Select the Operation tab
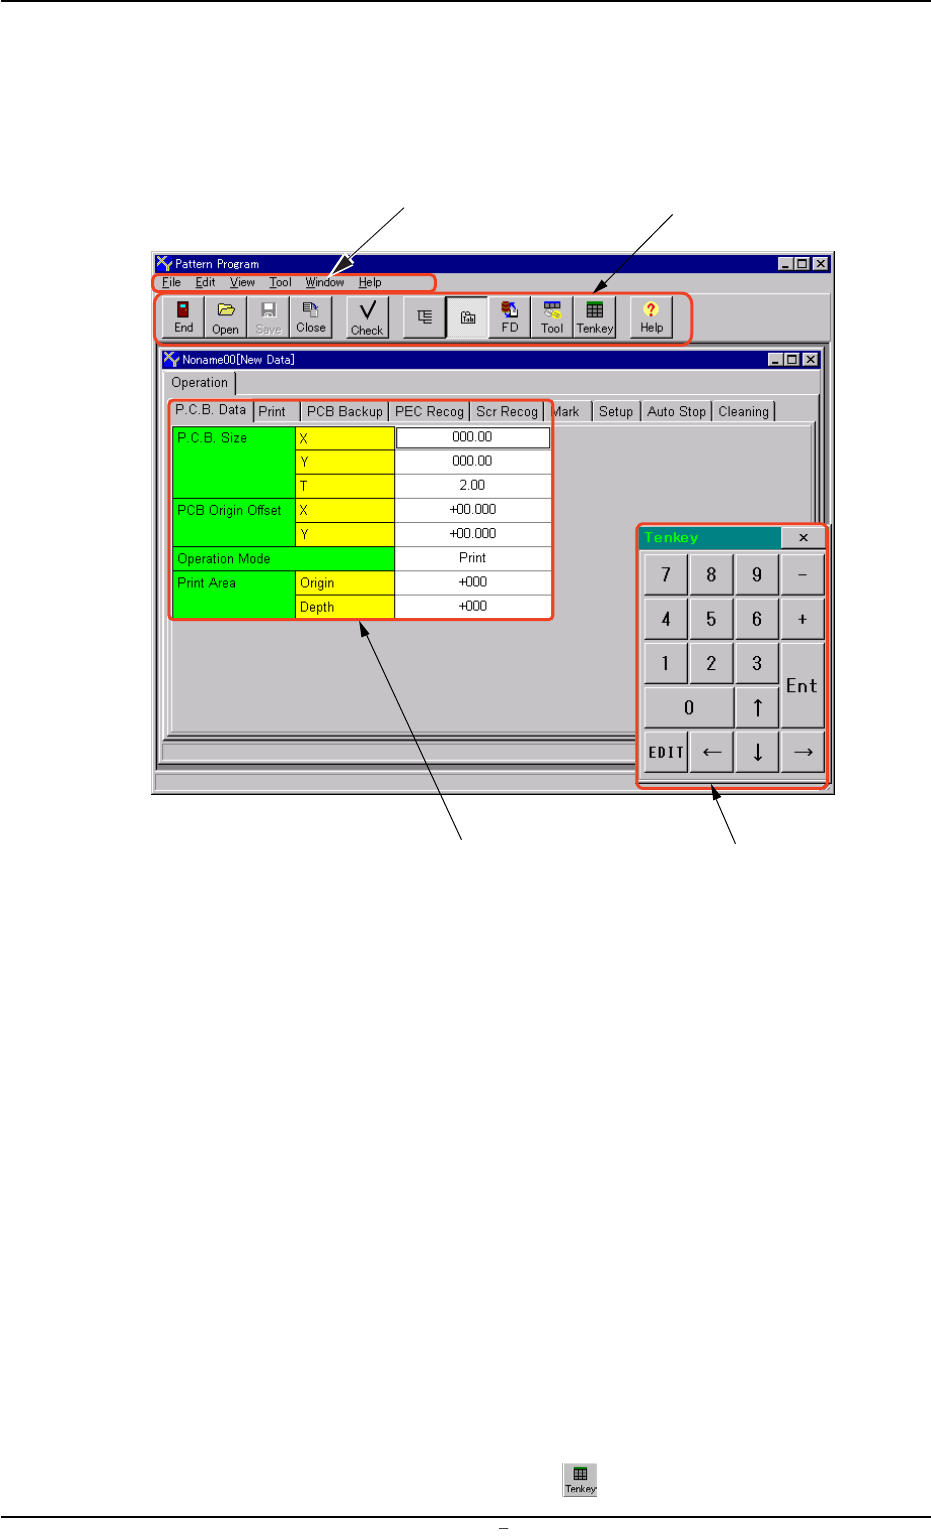Image resolution: width=931 pixels, height=1539 pixels. point(200,383)
